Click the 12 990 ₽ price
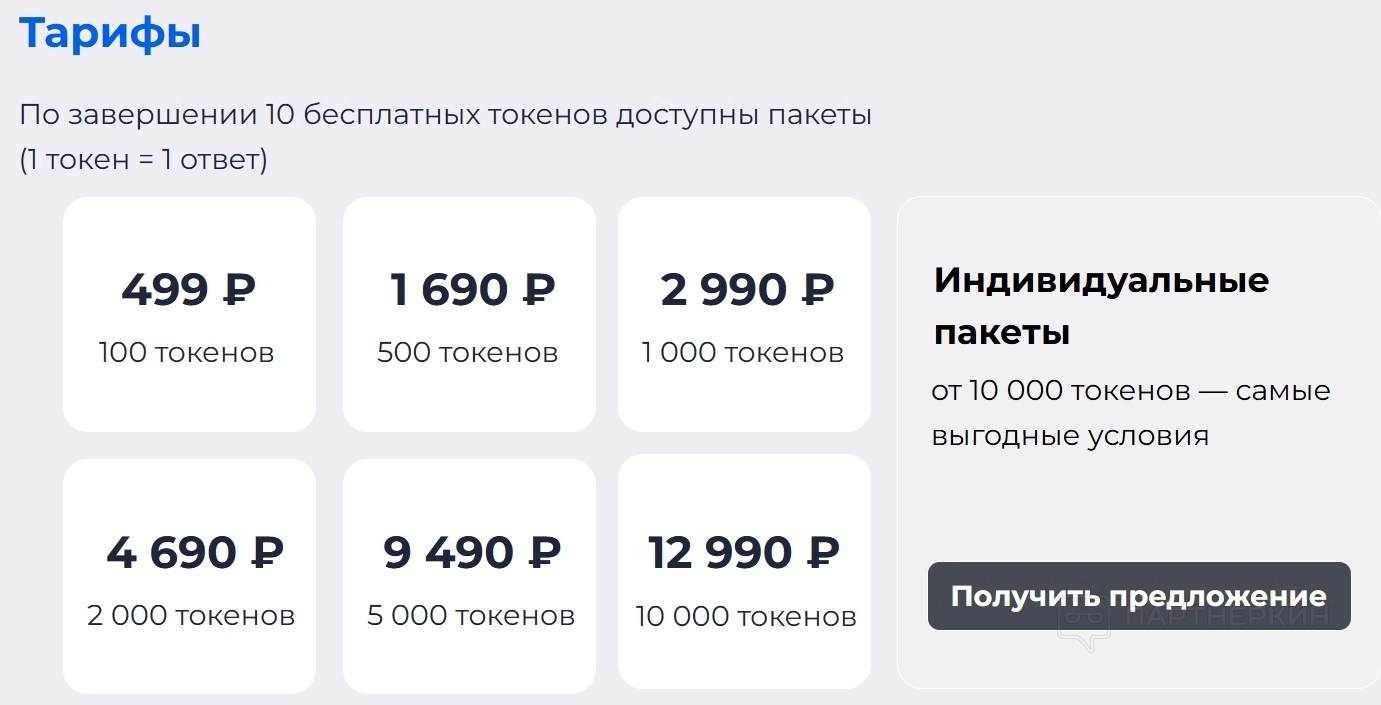Image resolution: width=1381 pixels, height=705 pixels. pos(744,552)
